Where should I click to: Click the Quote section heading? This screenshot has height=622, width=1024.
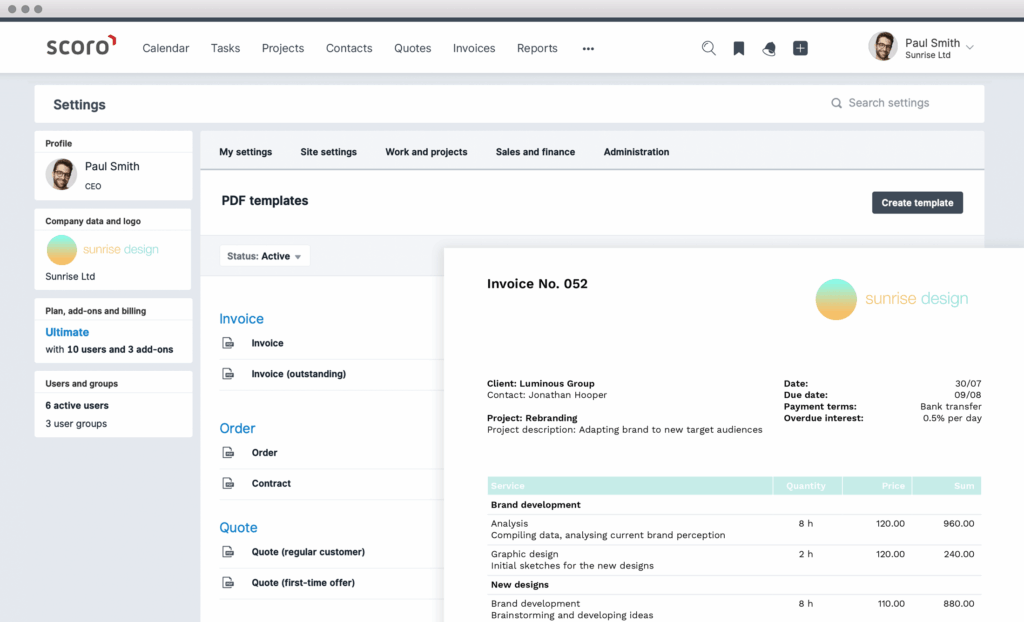238,528
